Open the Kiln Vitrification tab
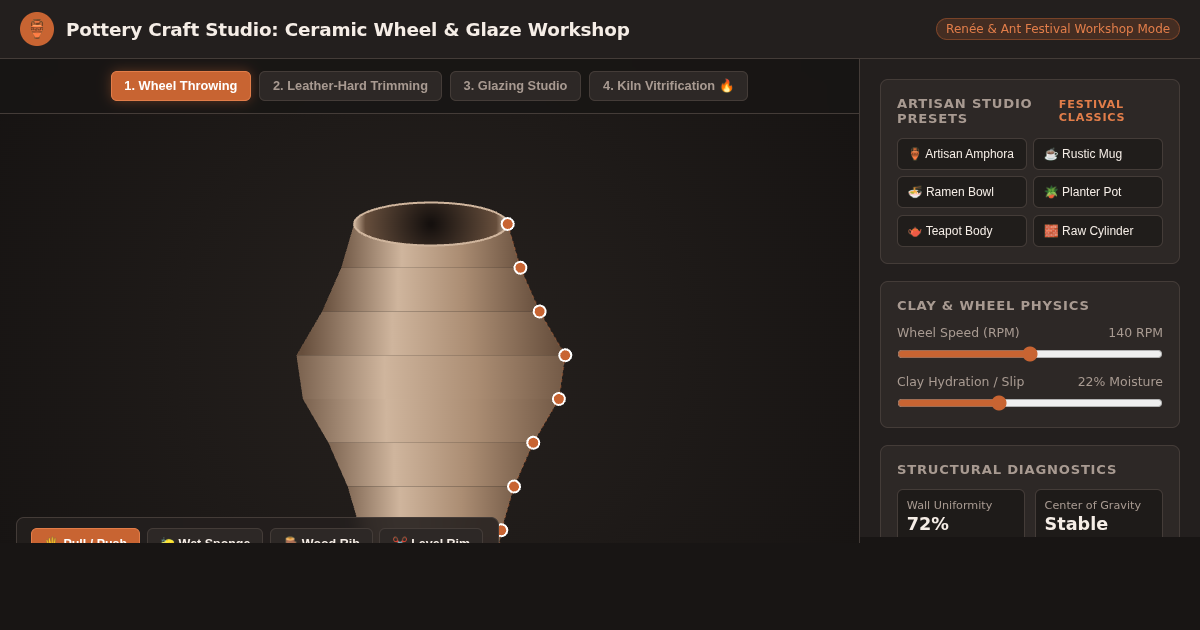1200x630 pixels. (668, 86)
